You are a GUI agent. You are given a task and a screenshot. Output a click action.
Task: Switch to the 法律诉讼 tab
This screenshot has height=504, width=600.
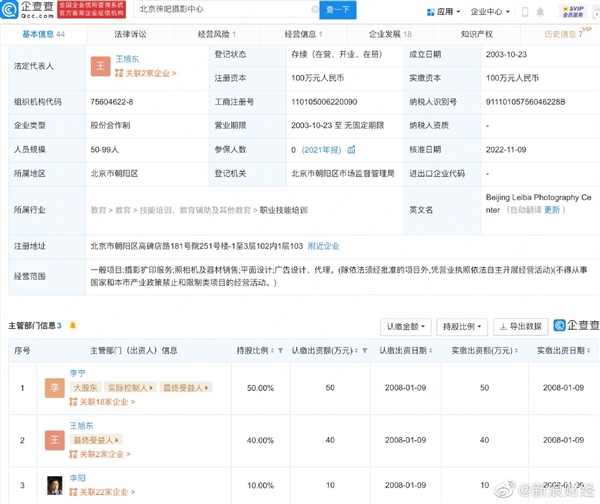[x=130, y=34]
